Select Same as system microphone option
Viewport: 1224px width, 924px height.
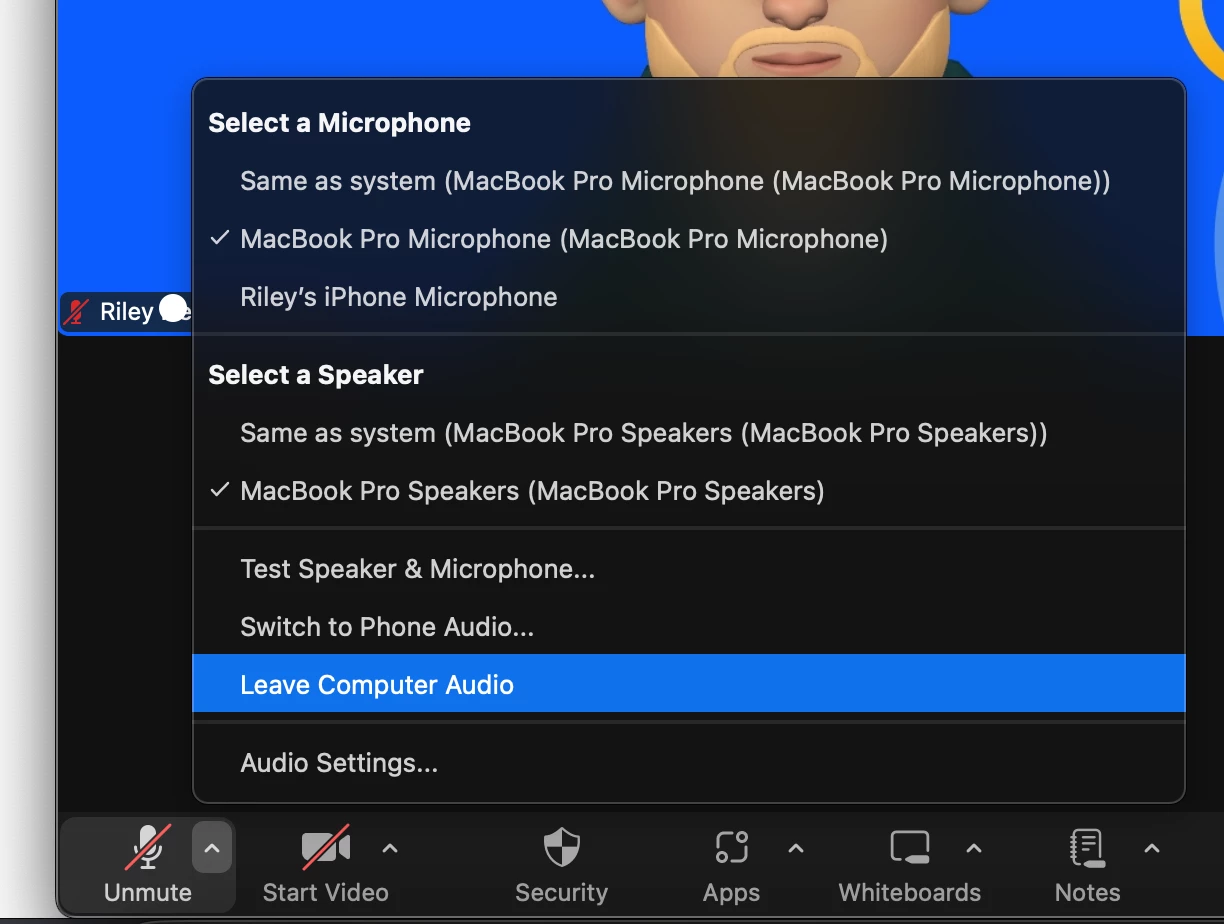point(688,181)
